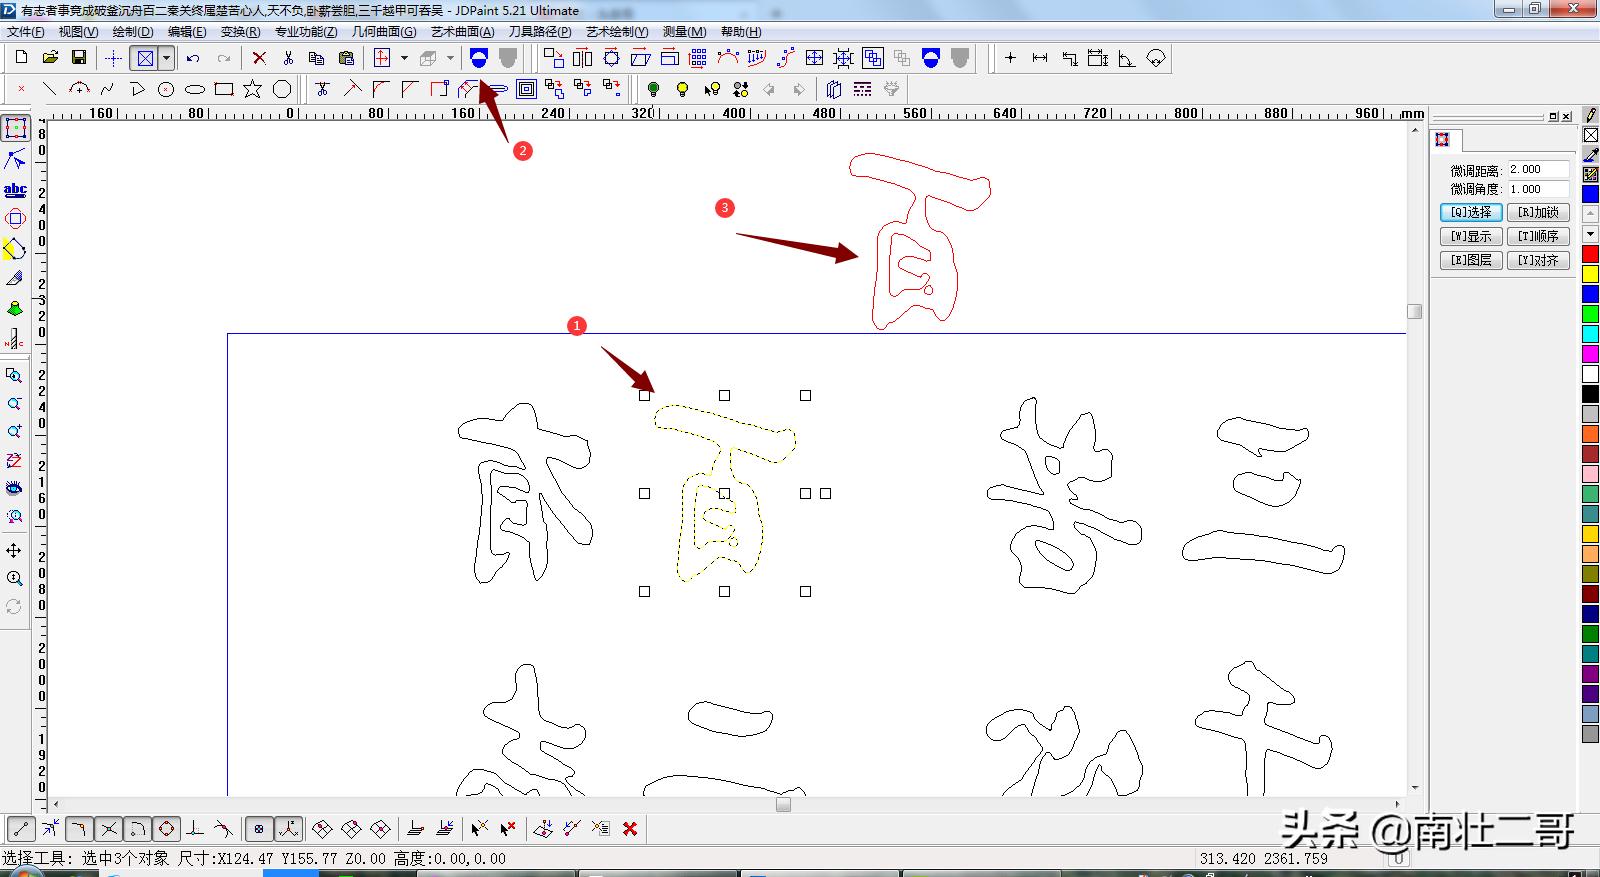Open dropdown beside the crossed-box view button
This screenshot has height=877, width=1600.
click(x=166, y=58)
